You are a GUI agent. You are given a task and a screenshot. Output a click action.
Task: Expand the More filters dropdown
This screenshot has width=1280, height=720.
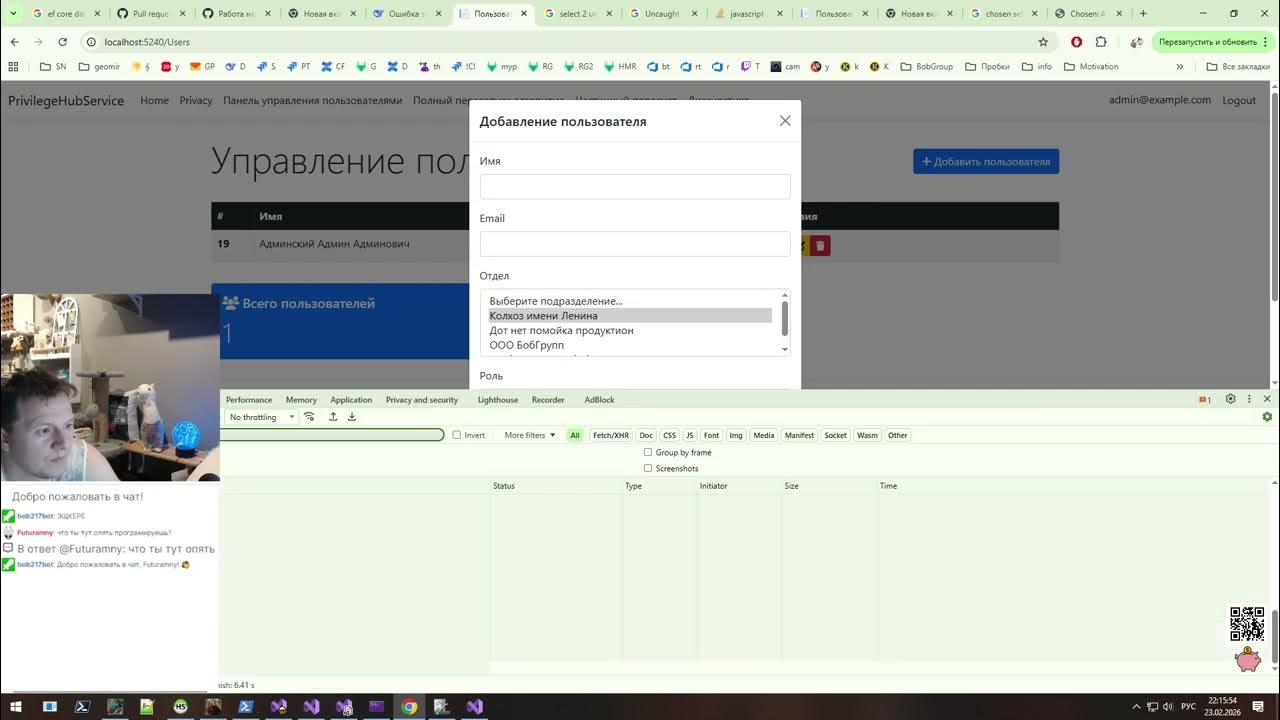click(x=530, y=435)
